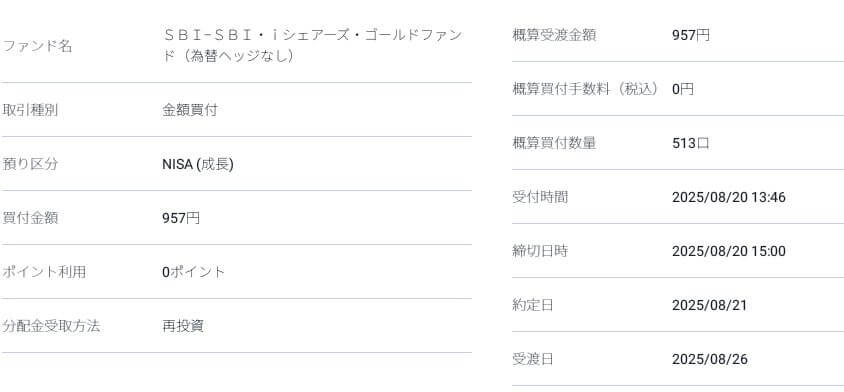This screenshot has width=844, height=392.
Task: Click the 概算買付手数料（税込） label
Action: (585, 89)
